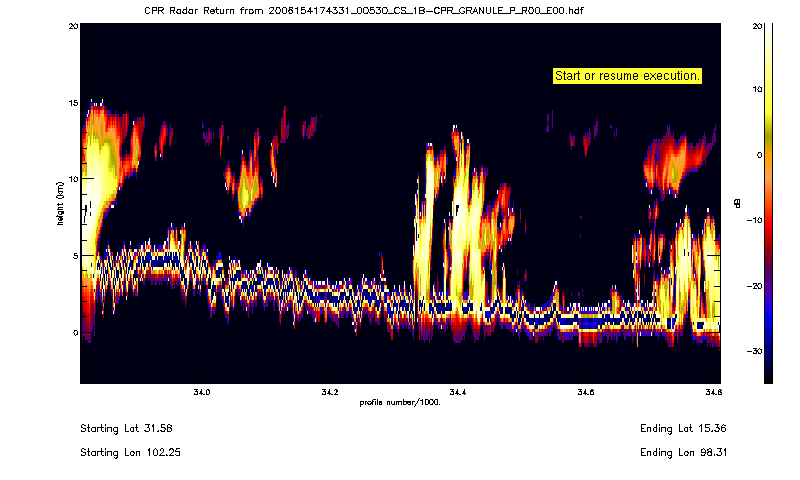Click the 34.4 tick on the x-axis
Viewport: 800px width, 480px height.
(458, 392)
